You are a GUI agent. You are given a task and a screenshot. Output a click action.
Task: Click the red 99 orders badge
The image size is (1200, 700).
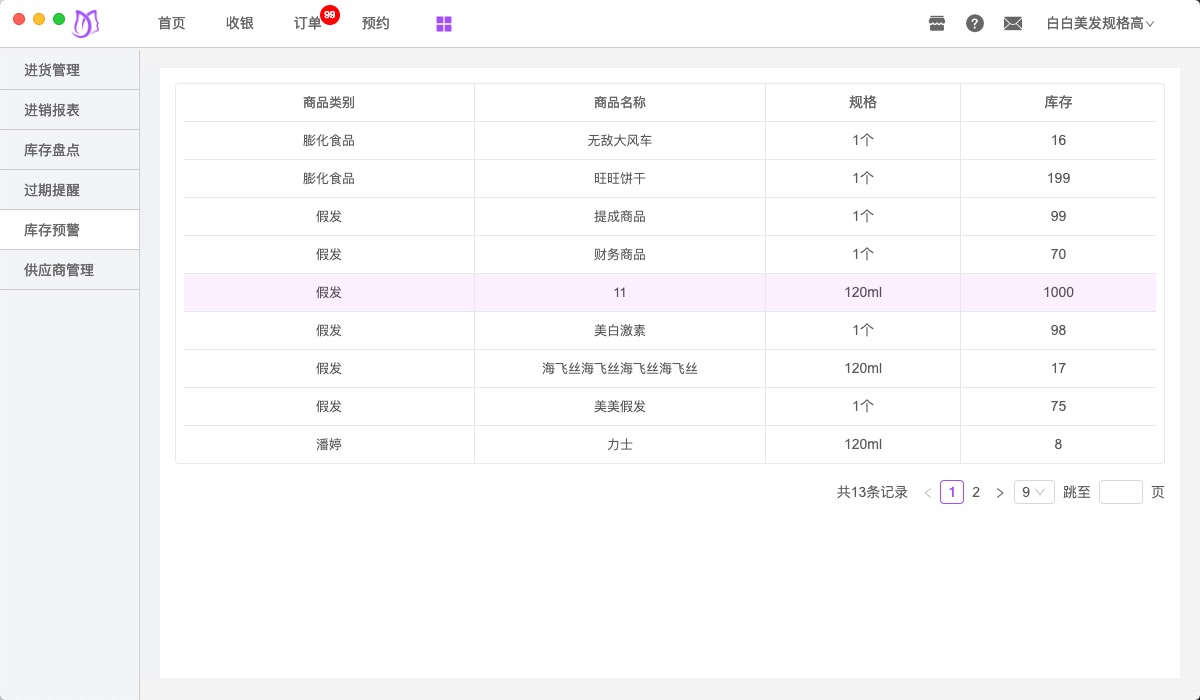pyautogui.click(x=330, y=15)
